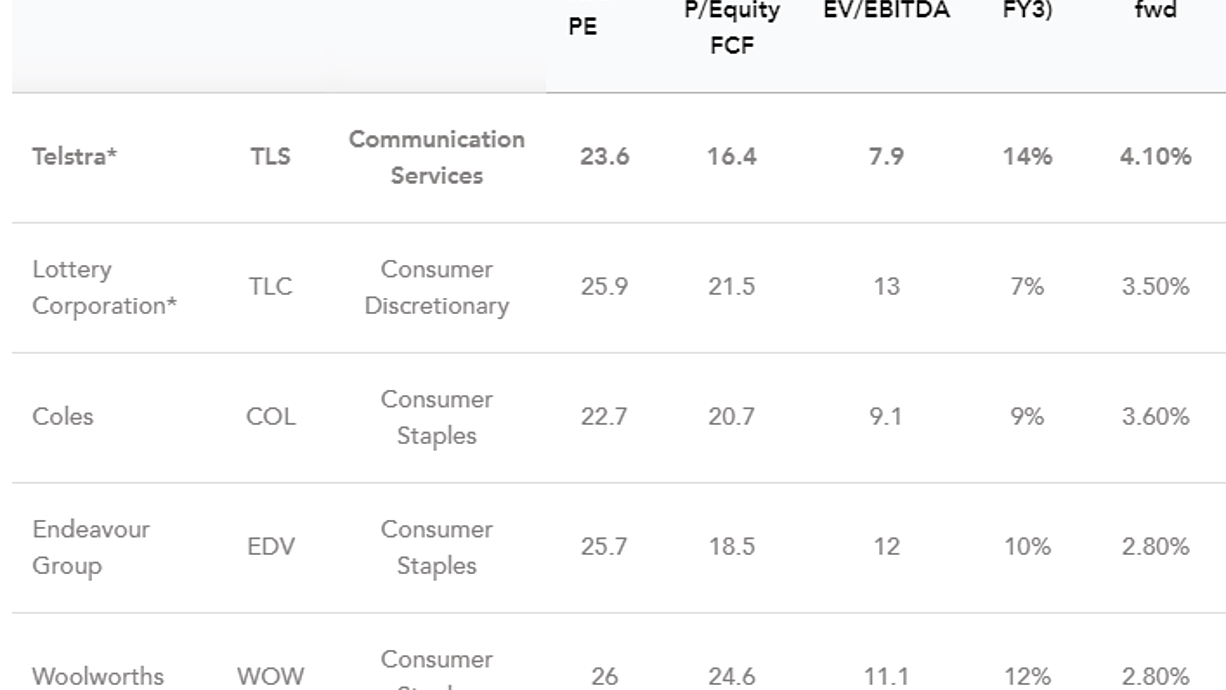
Task: Click Endeavour Group company name
Action: (x=91, y=547)
